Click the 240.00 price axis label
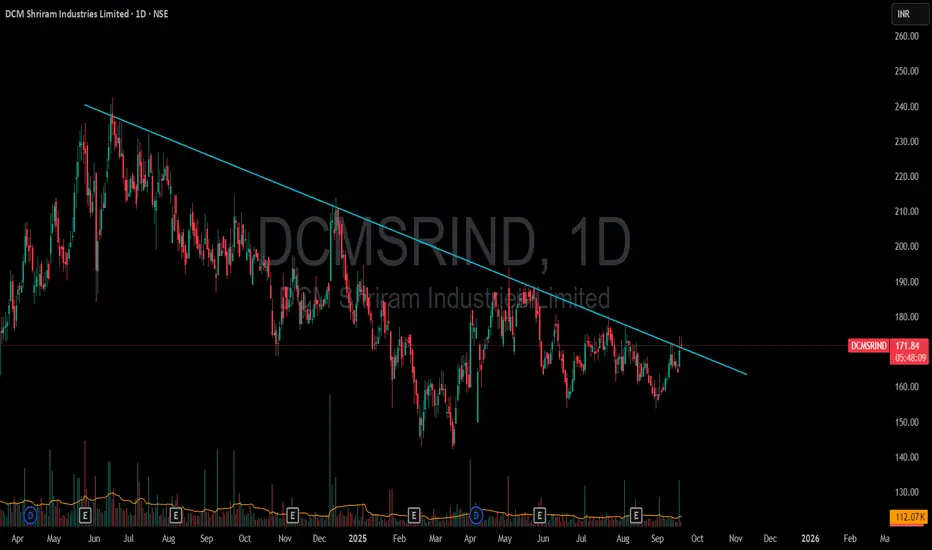The image size is (932, 550). point(906,106)
